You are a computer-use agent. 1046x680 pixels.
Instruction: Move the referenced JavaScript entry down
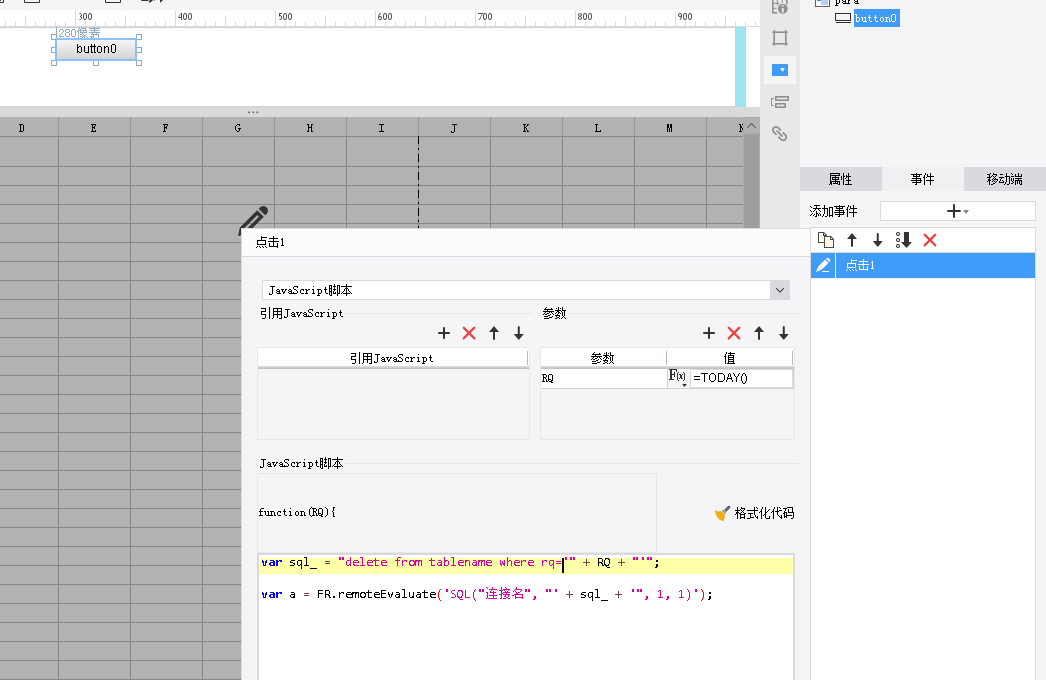pyautogui.click(x=519, y=333)
